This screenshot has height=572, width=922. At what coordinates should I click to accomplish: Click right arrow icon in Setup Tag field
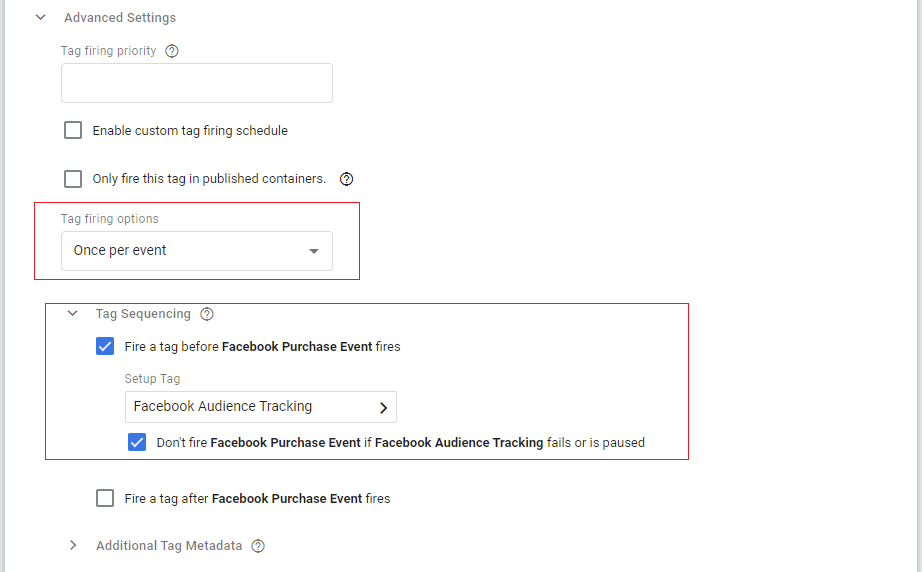tap(383, 407)
